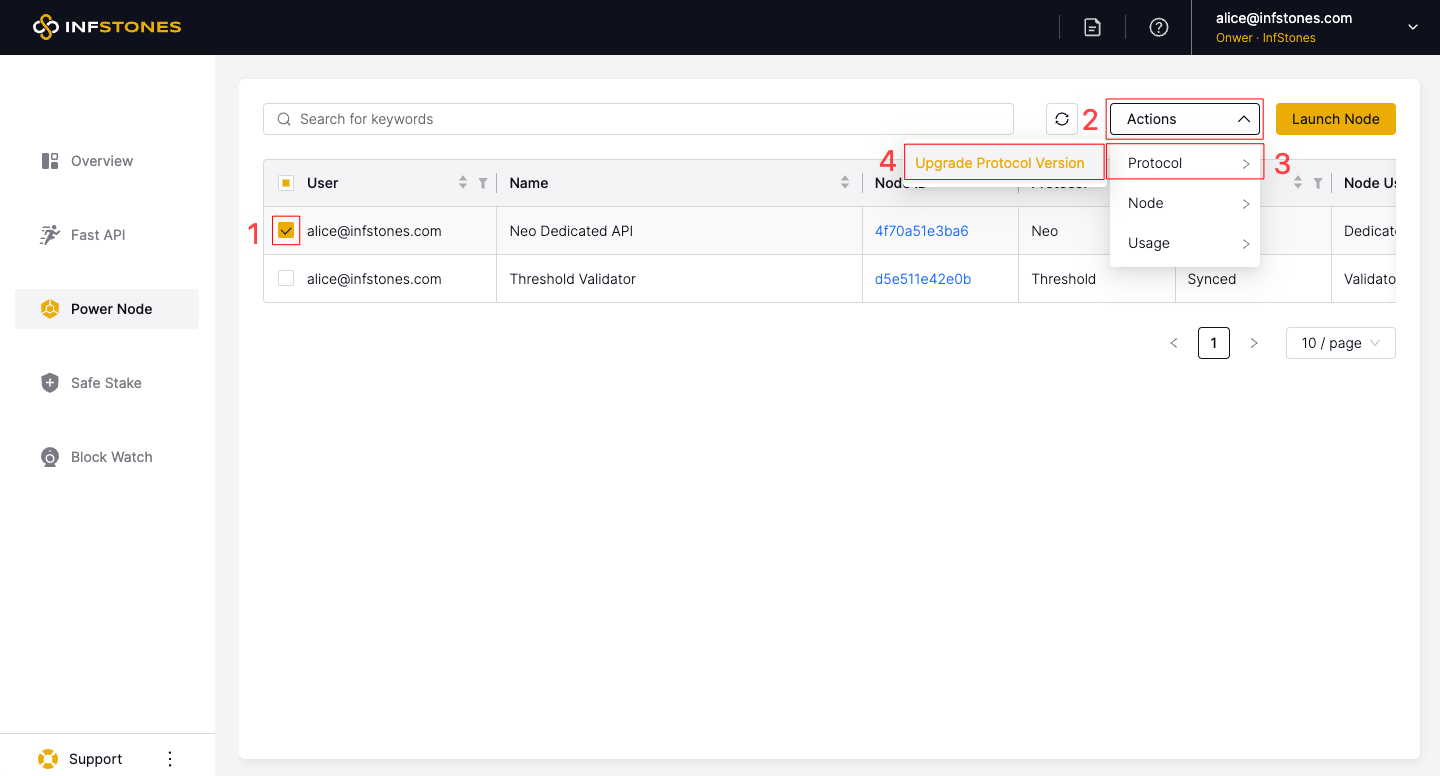The image size is (1440, 776).
Task: Click the Fast API runner icon
Action: (50, 235)
